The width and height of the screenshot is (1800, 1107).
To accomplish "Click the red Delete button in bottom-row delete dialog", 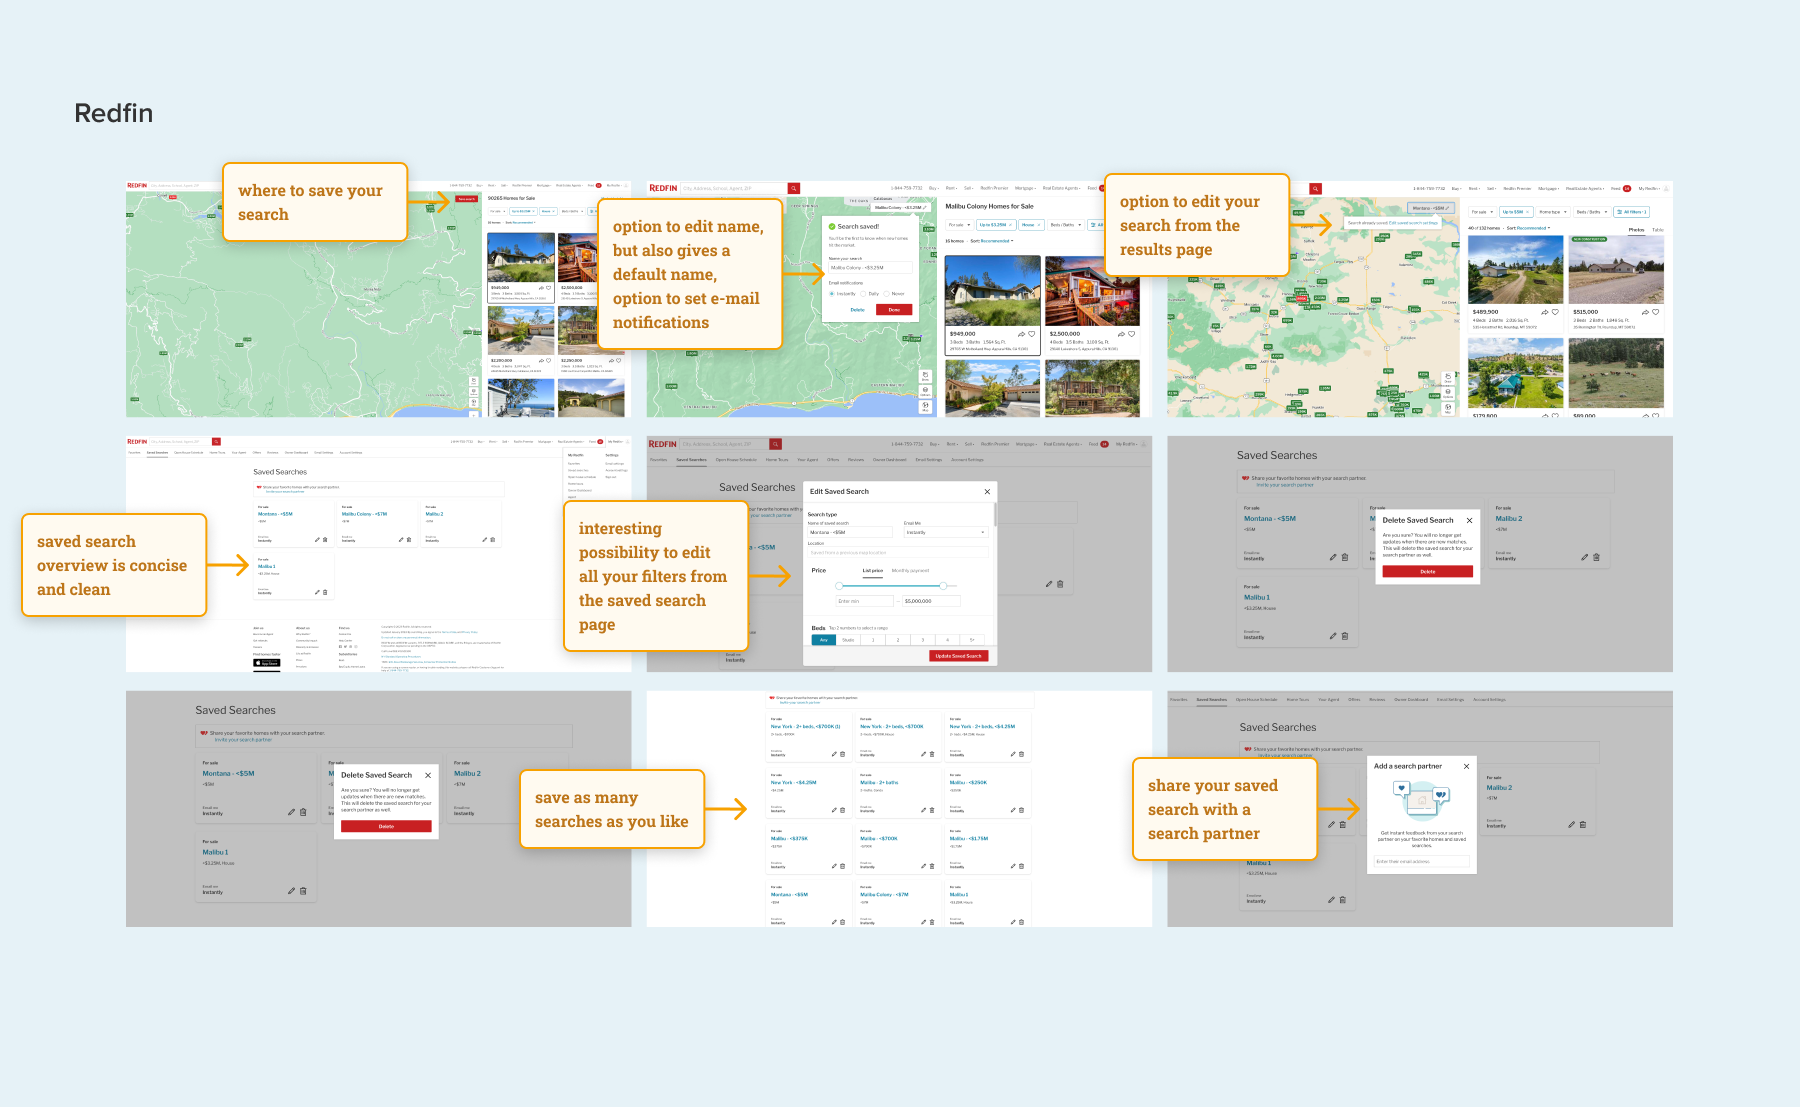I will click(x=386, y=827).
